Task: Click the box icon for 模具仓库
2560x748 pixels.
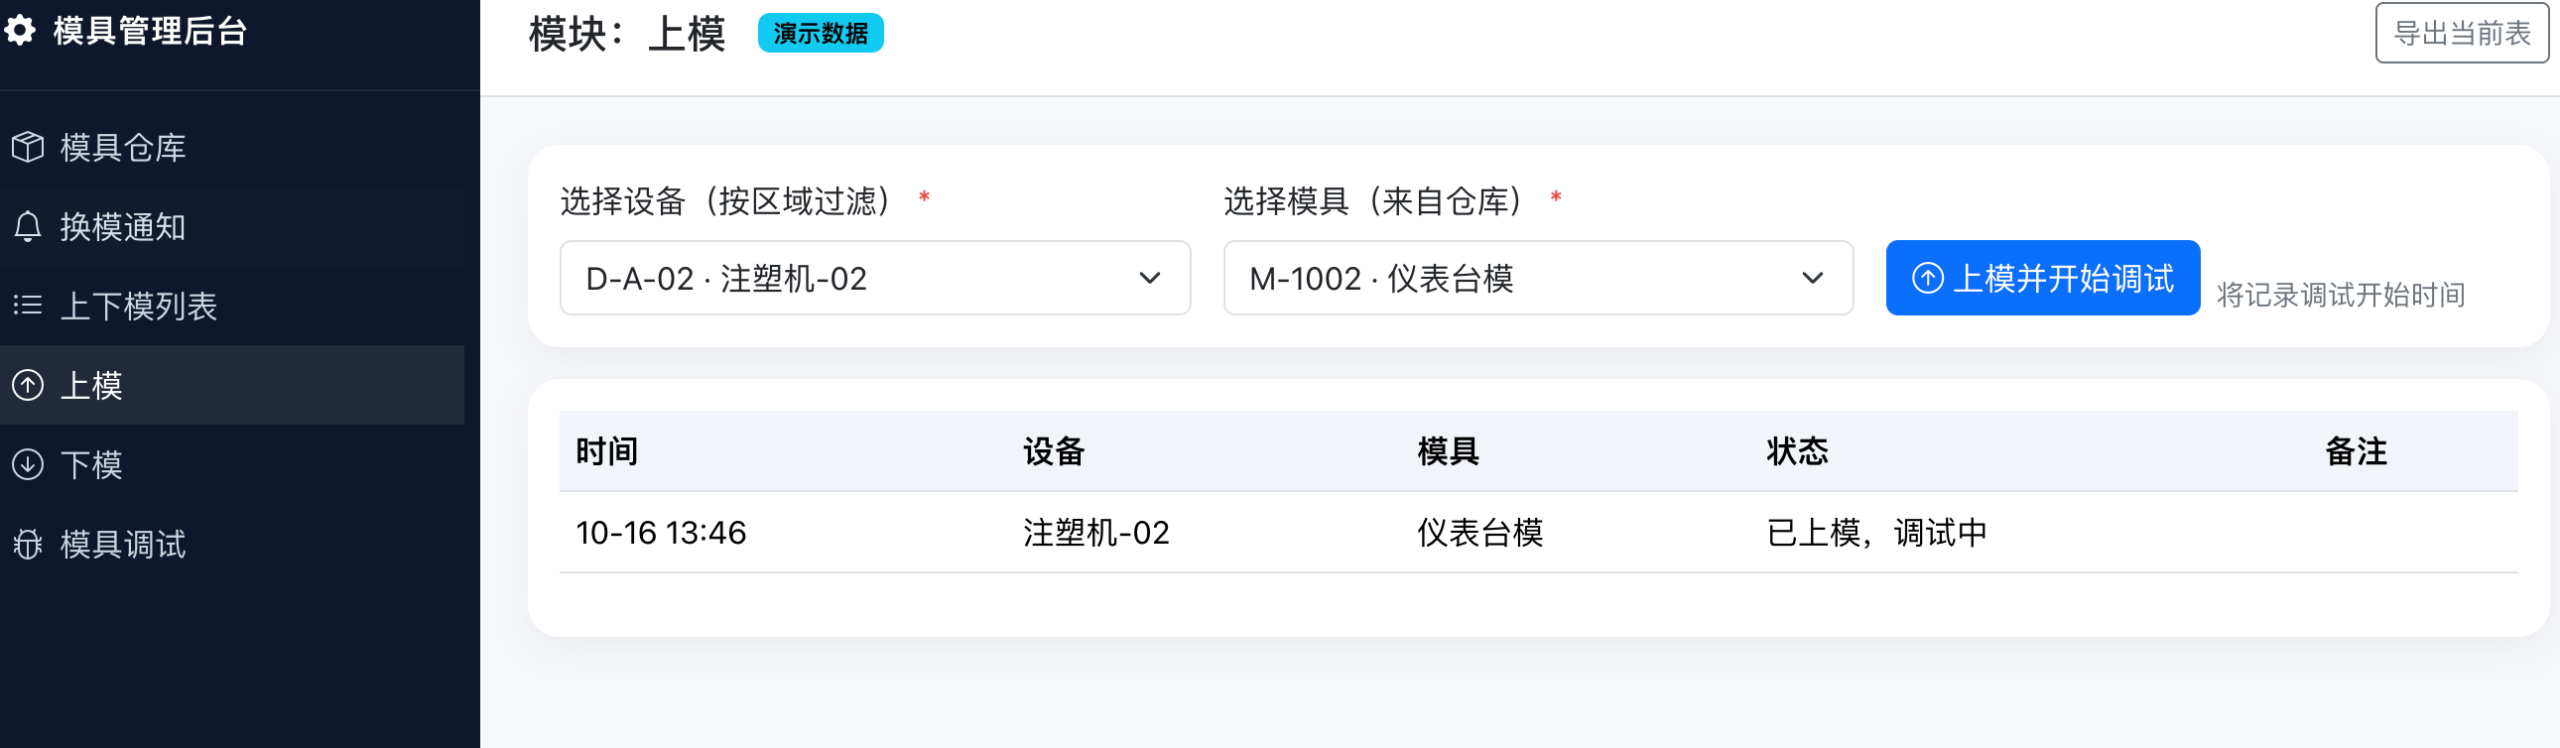Action: coord(28,147)
